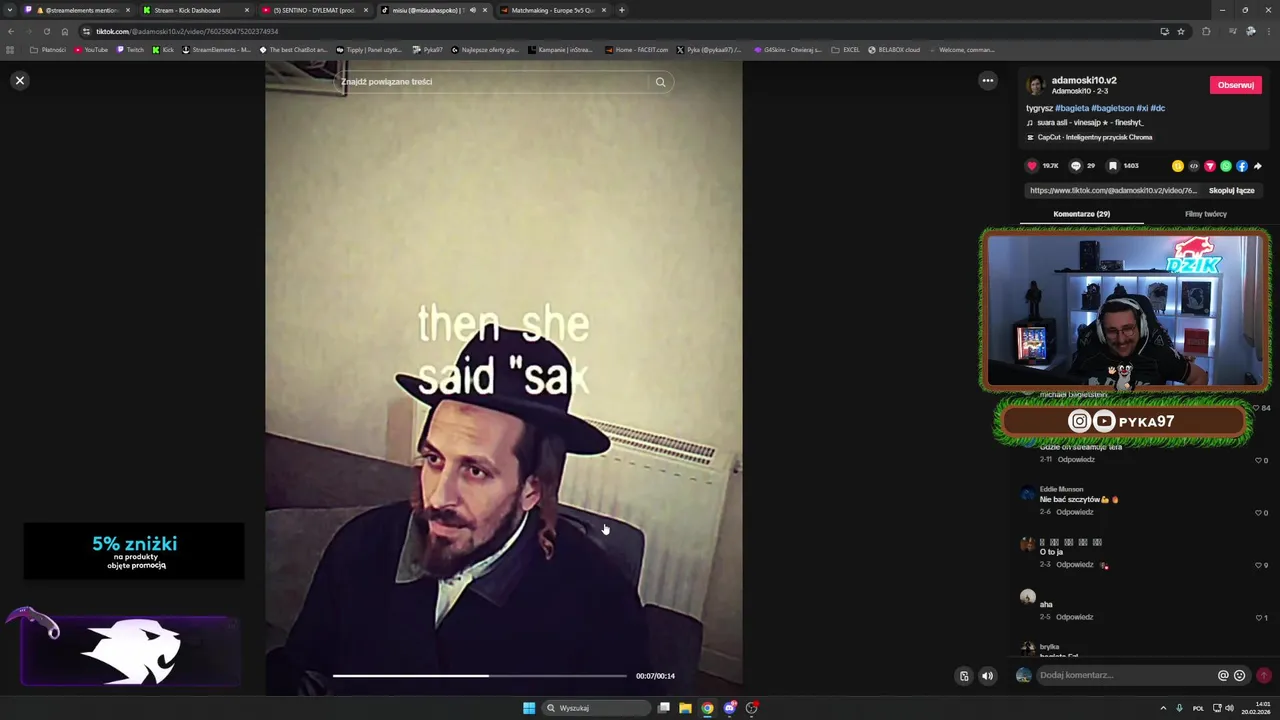This screenshot has height=720, width=1280.
Task: Switch to Stream - Kick Dashboard tab
Action: tap(194, 10)
